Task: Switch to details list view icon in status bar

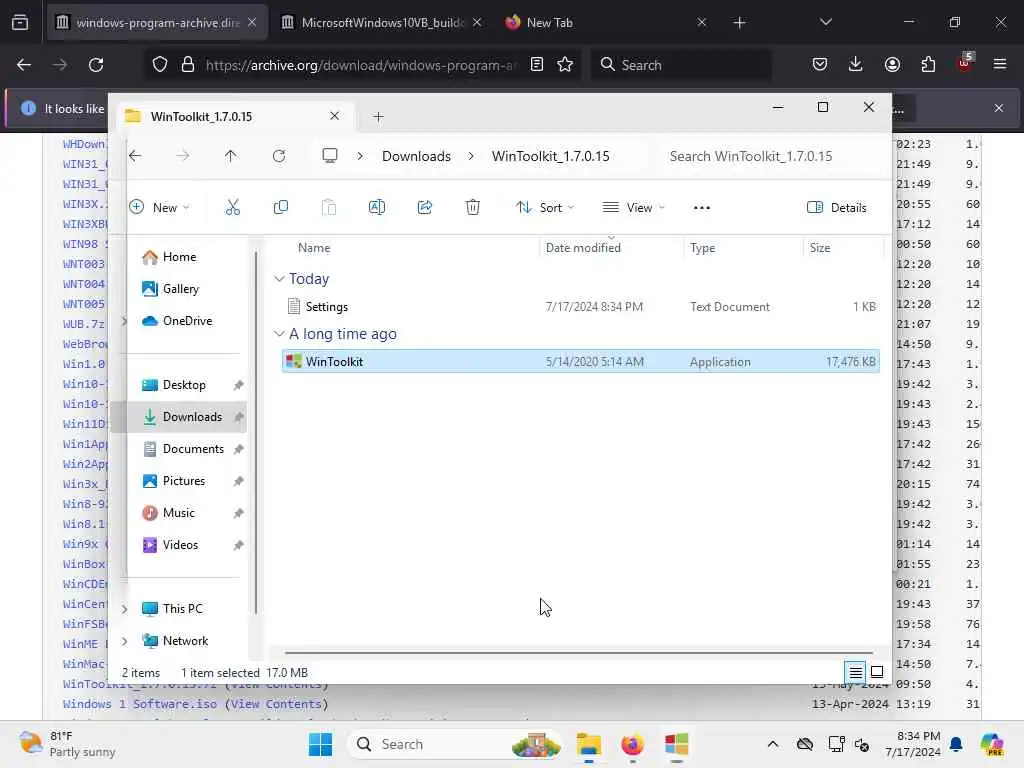Action: click(856, 671)
